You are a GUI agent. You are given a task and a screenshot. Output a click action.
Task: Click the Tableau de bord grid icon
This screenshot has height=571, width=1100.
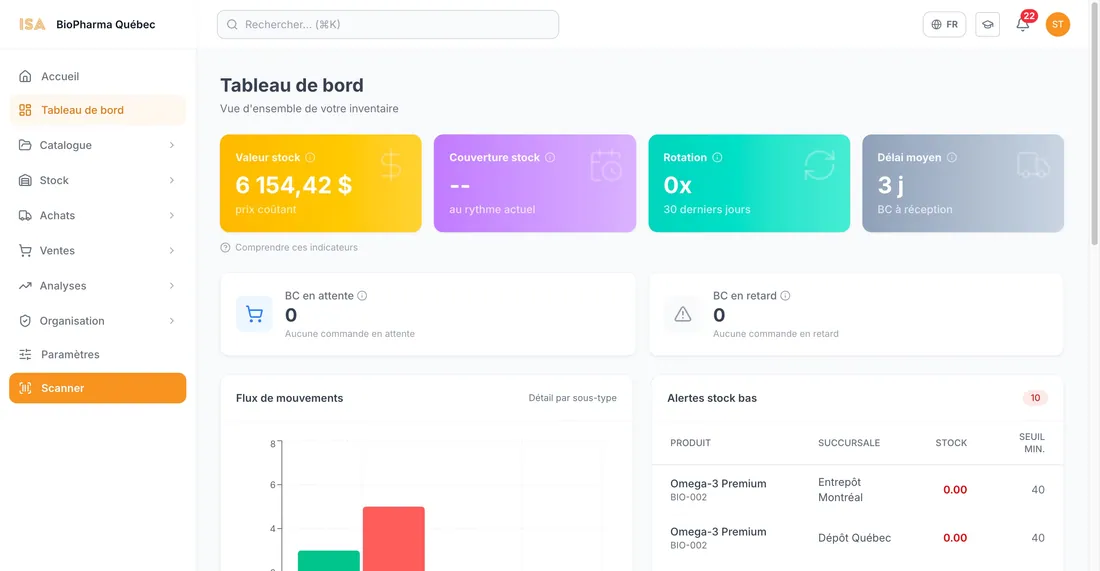[25, 110]
